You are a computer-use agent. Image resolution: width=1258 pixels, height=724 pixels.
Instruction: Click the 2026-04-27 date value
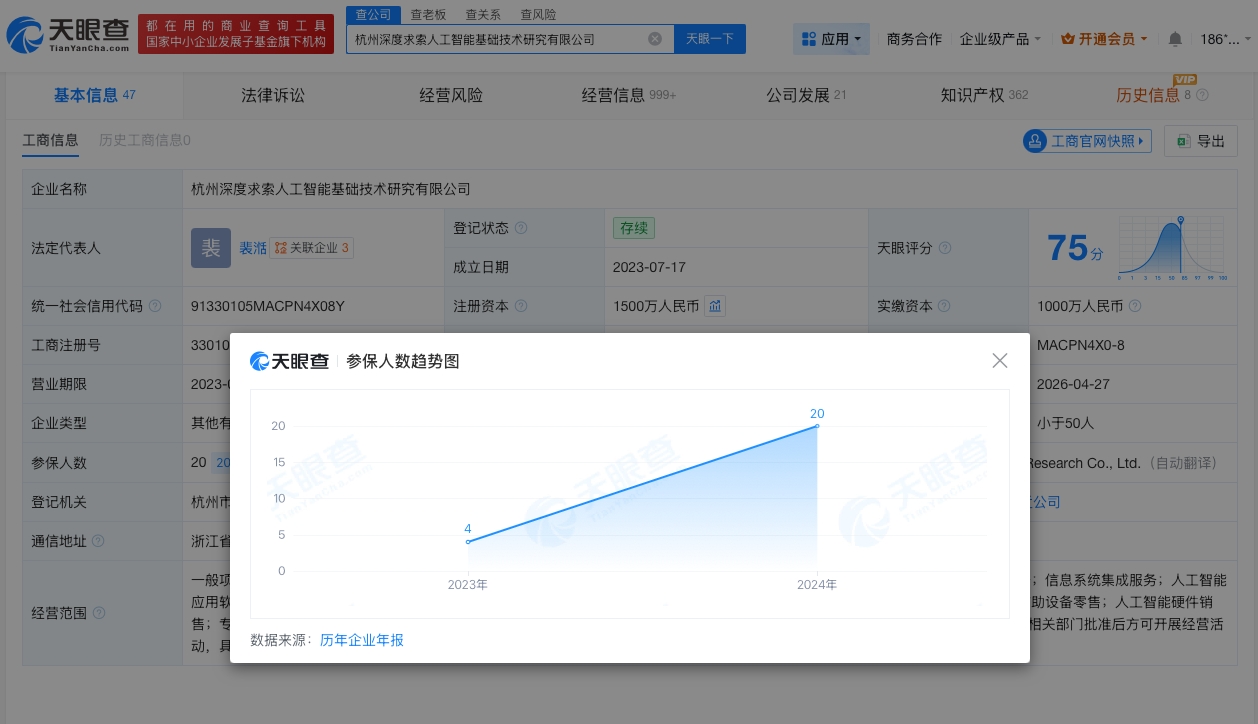(x=1073, y=384)
